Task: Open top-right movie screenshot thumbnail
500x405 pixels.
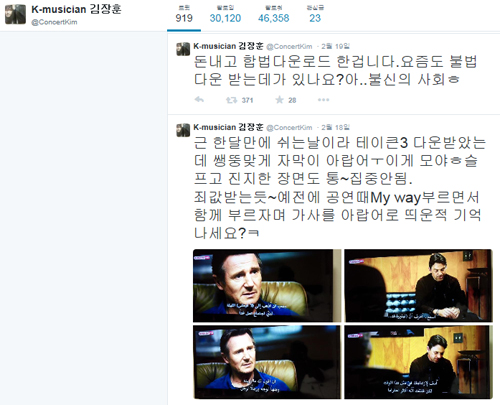Action: 418,286
